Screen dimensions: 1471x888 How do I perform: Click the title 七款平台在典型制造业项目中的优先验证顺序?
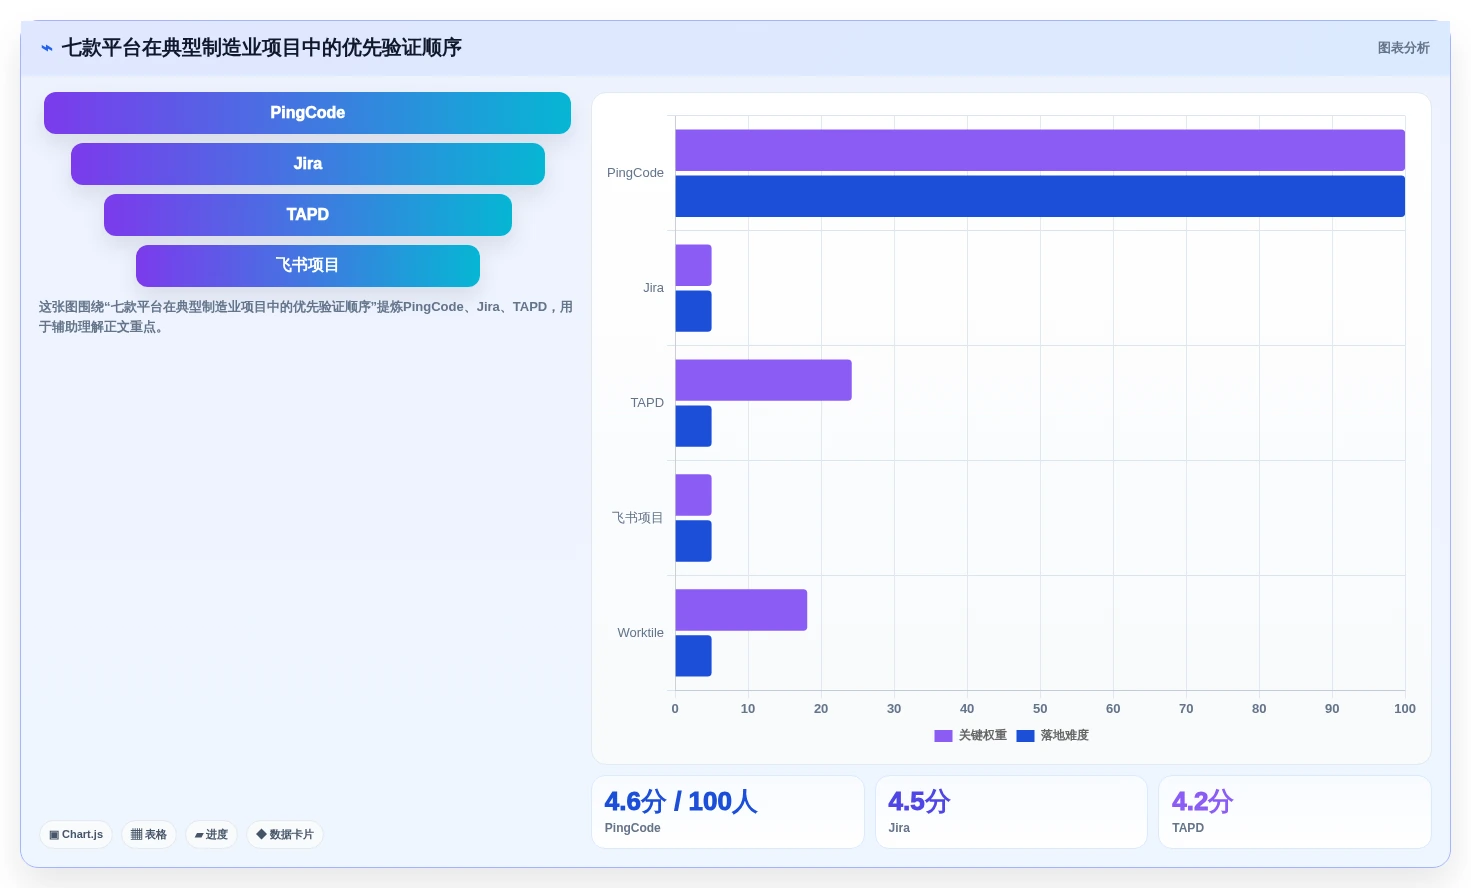click(262, 48)
